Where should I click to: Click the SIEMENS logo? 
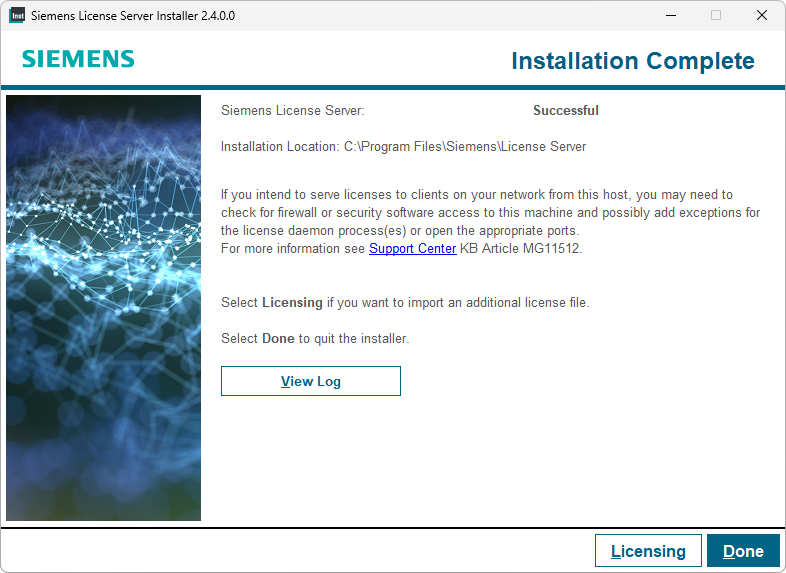coord(79,59)
